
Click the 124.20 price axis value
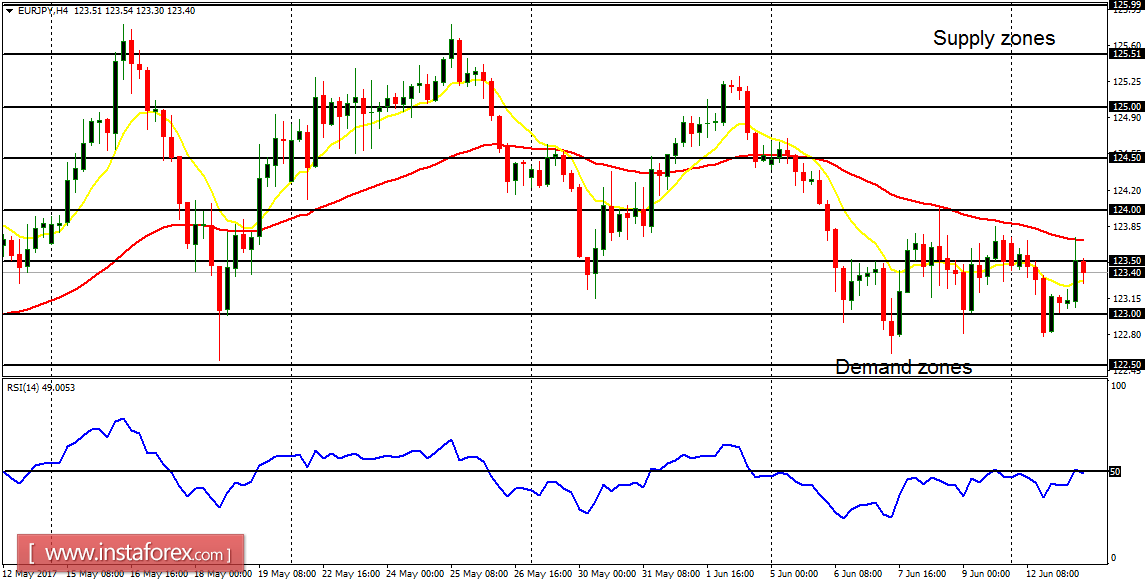1127,191
